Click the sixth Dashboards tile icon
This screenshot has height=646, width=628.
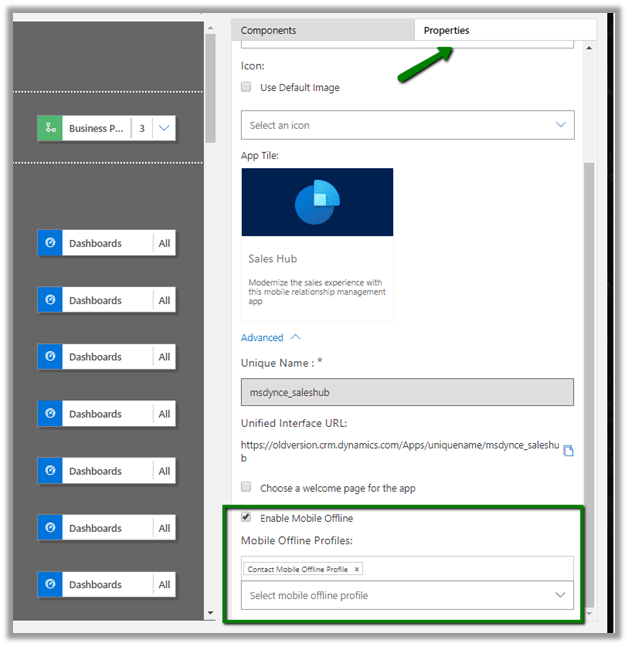50,528
